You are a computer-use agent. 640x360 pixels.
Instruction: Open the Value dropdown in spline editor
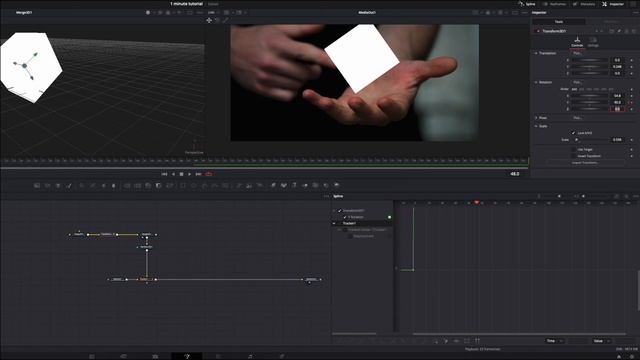point(602,341)
